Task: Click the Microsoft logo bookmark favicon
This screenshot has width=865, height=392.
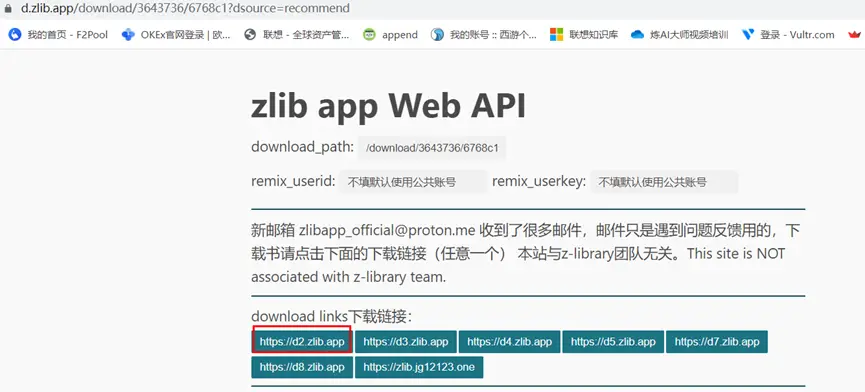Action: point(556,35)
